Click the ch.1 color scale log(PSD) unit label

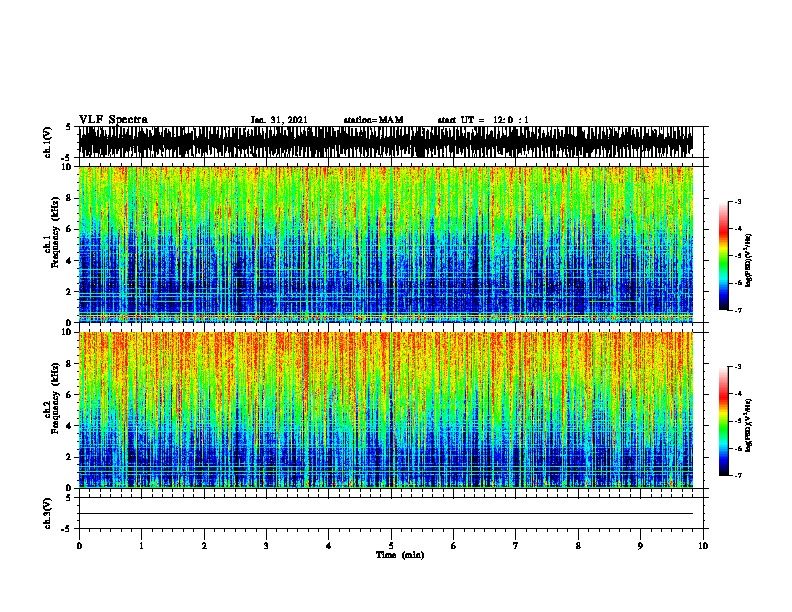(748, 261)
